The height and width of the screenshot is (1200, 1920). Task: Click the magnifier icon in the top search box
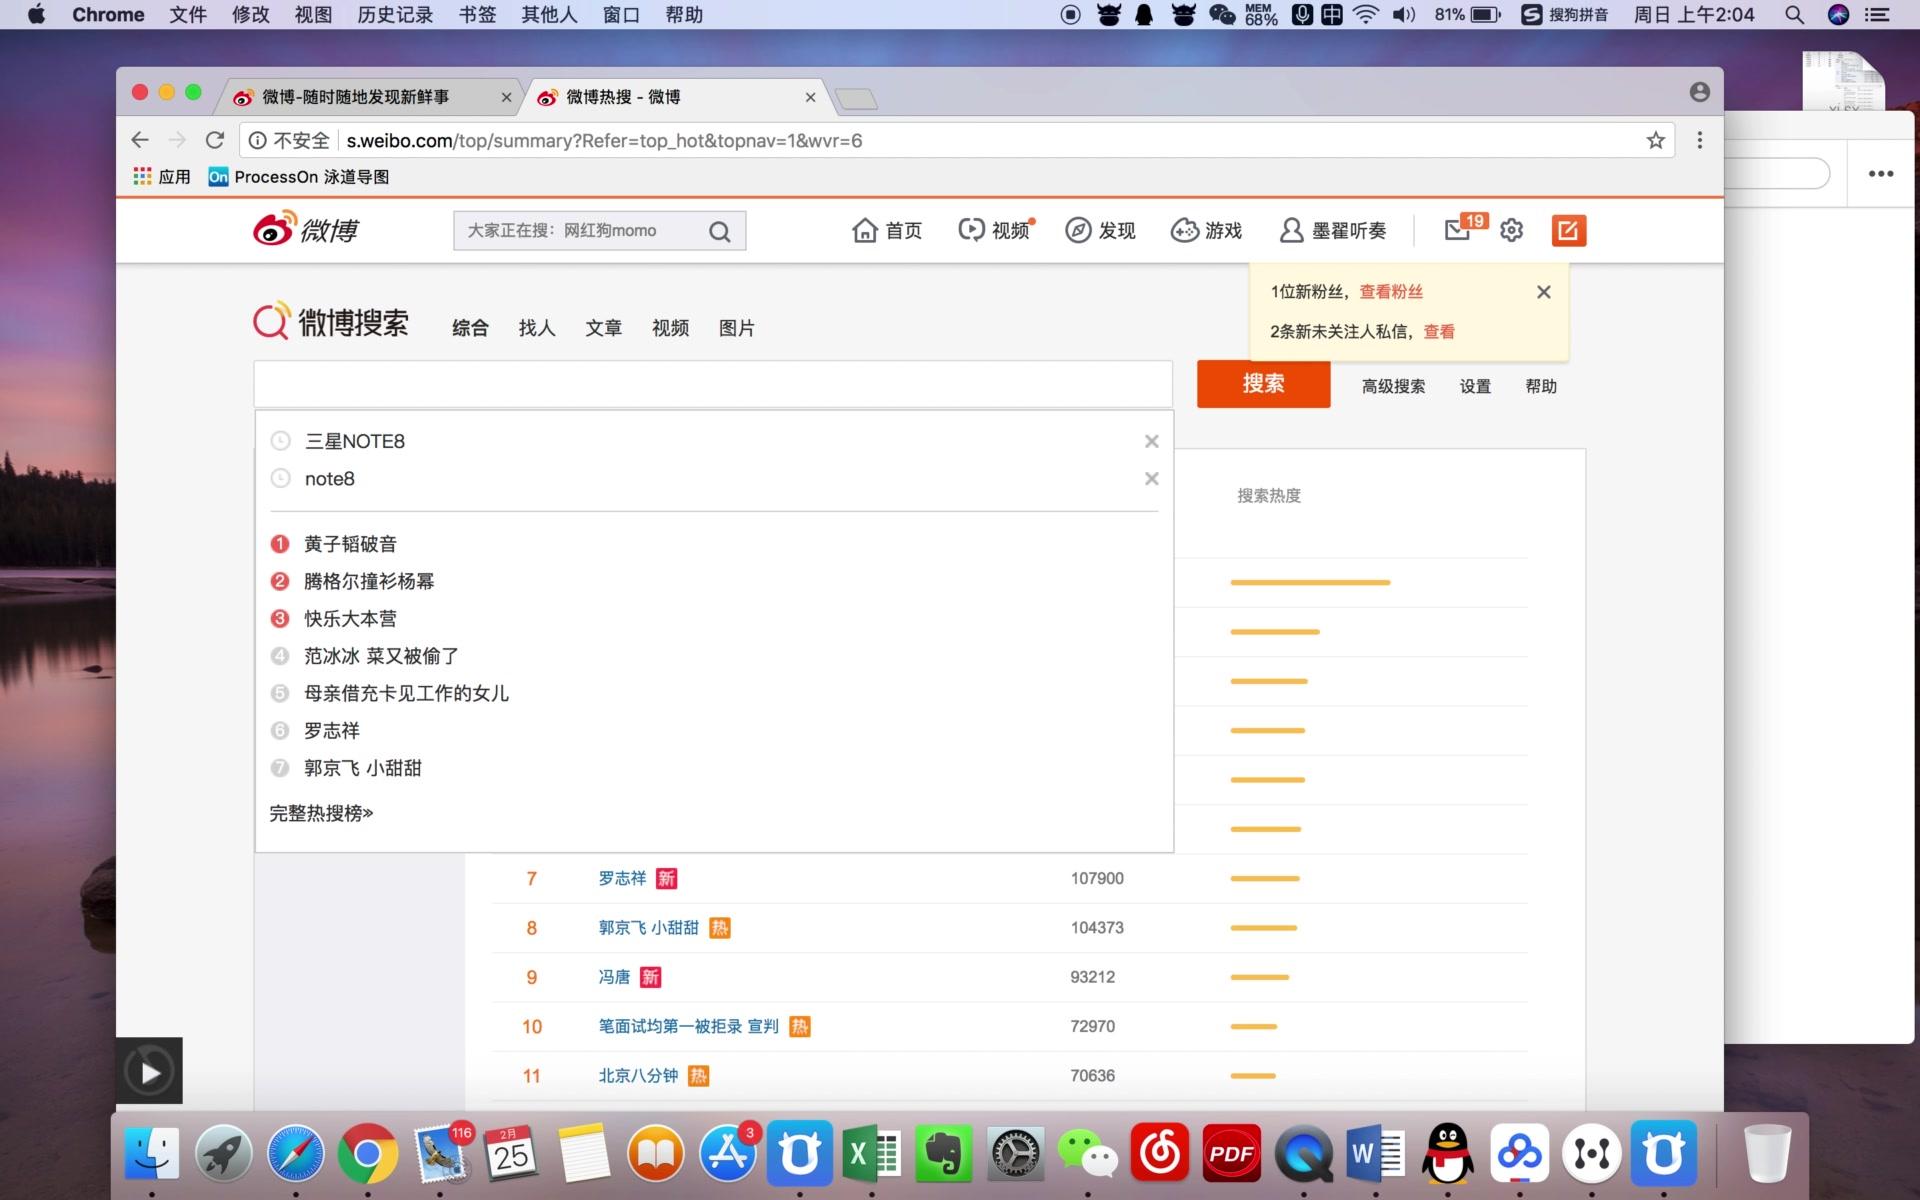(x=719, y=232)
